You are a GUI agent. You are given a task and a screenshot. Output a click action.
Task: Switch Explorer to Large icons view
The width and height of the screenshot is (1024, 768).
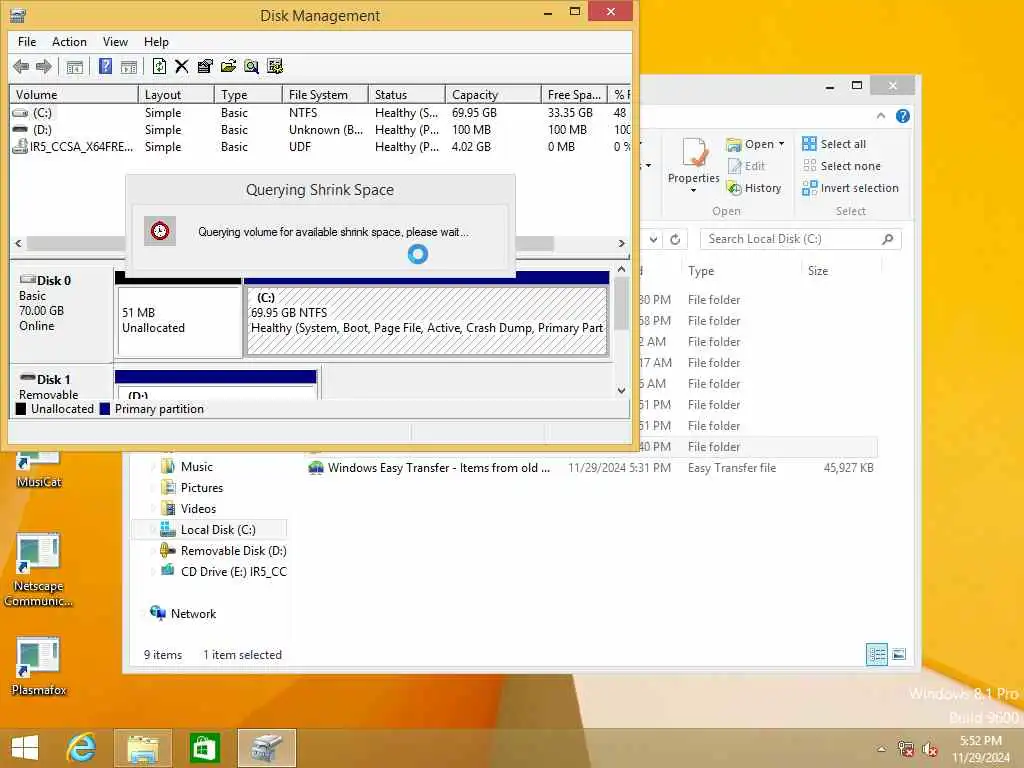coord(899,654)
